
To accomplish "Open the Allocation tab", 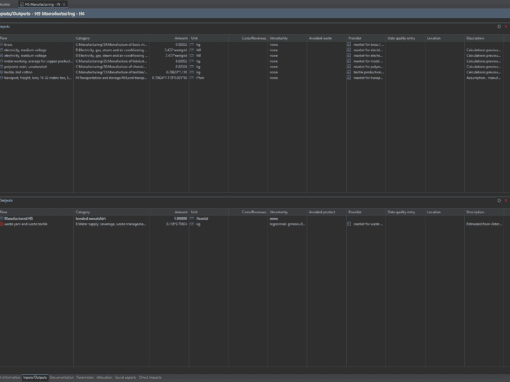I will (x=104, y=378).
